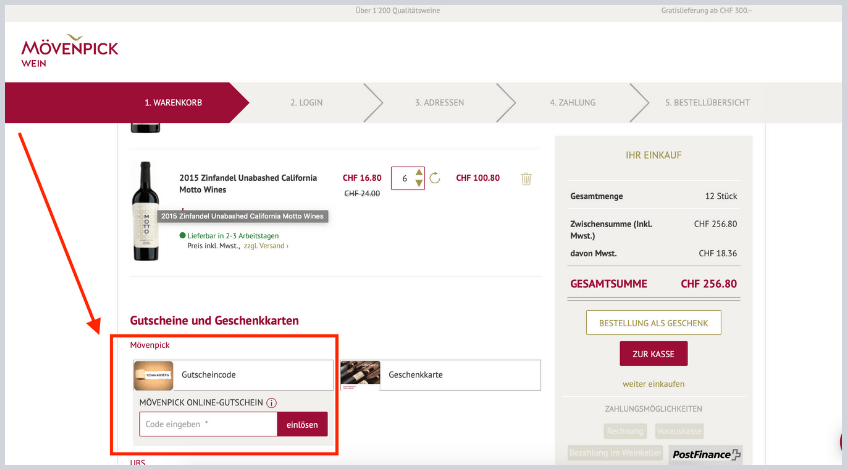Go to step 1. Warenkorb
The image size is (847, 470).
(x=173, y=103)
